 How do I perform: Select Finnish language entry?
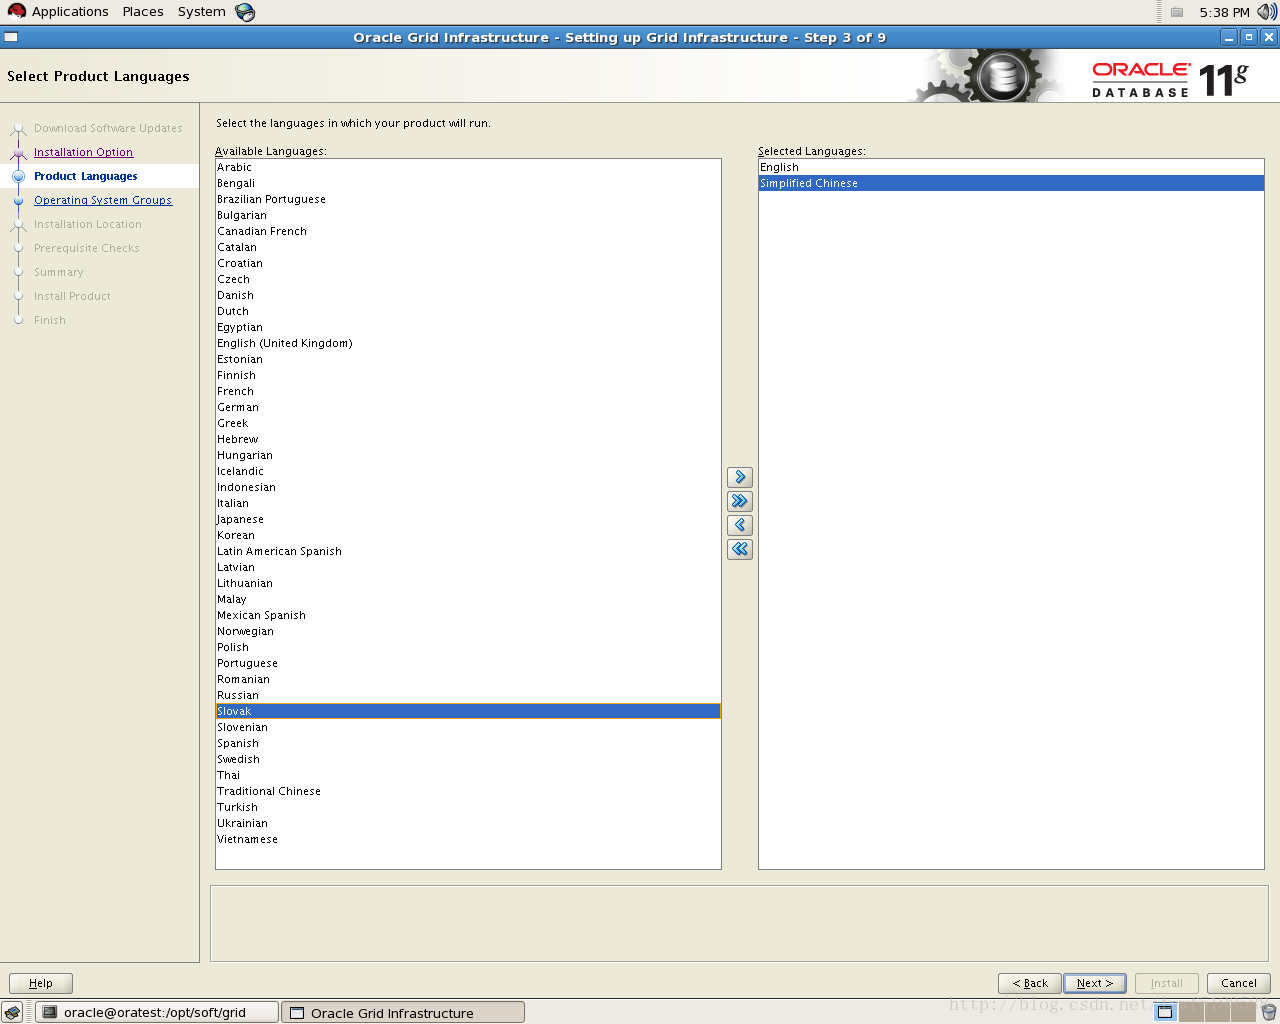pos(468,375)
